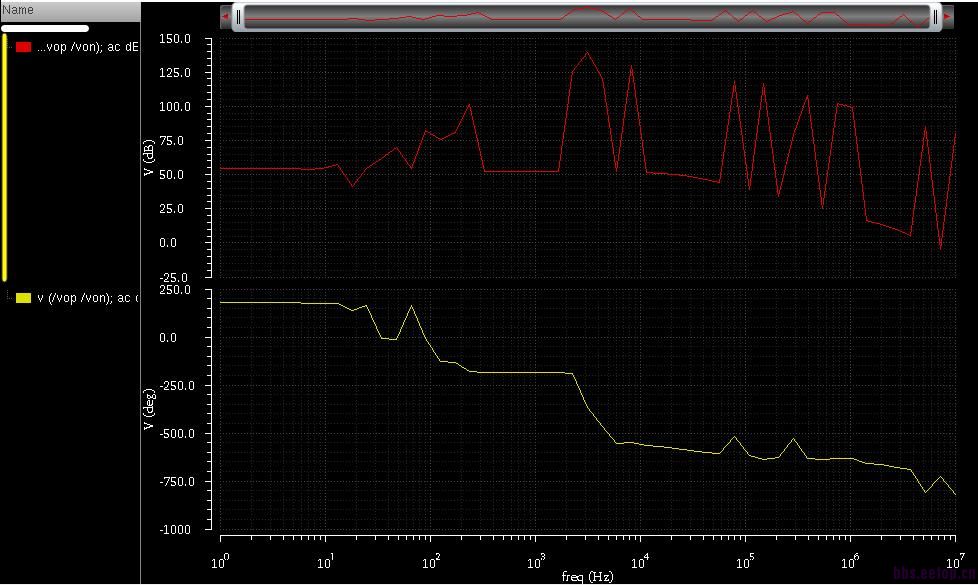Click the 125.0 tick label on dB axis
978x585 pixels.
pyautogui.click(x=175, y=73)
